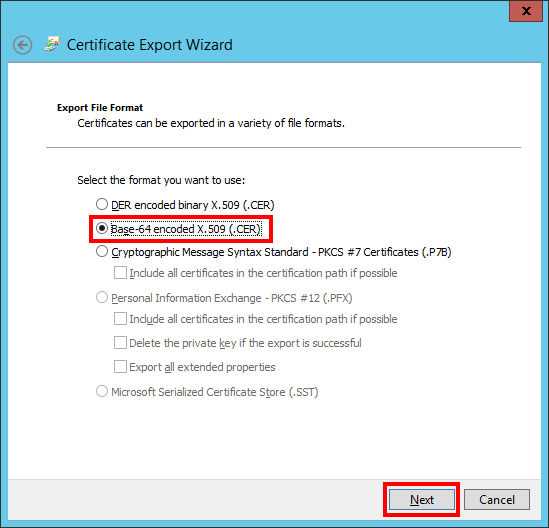Click 'Select the format you want to use' text
549x528 pixels.
(x=161, y=180)
